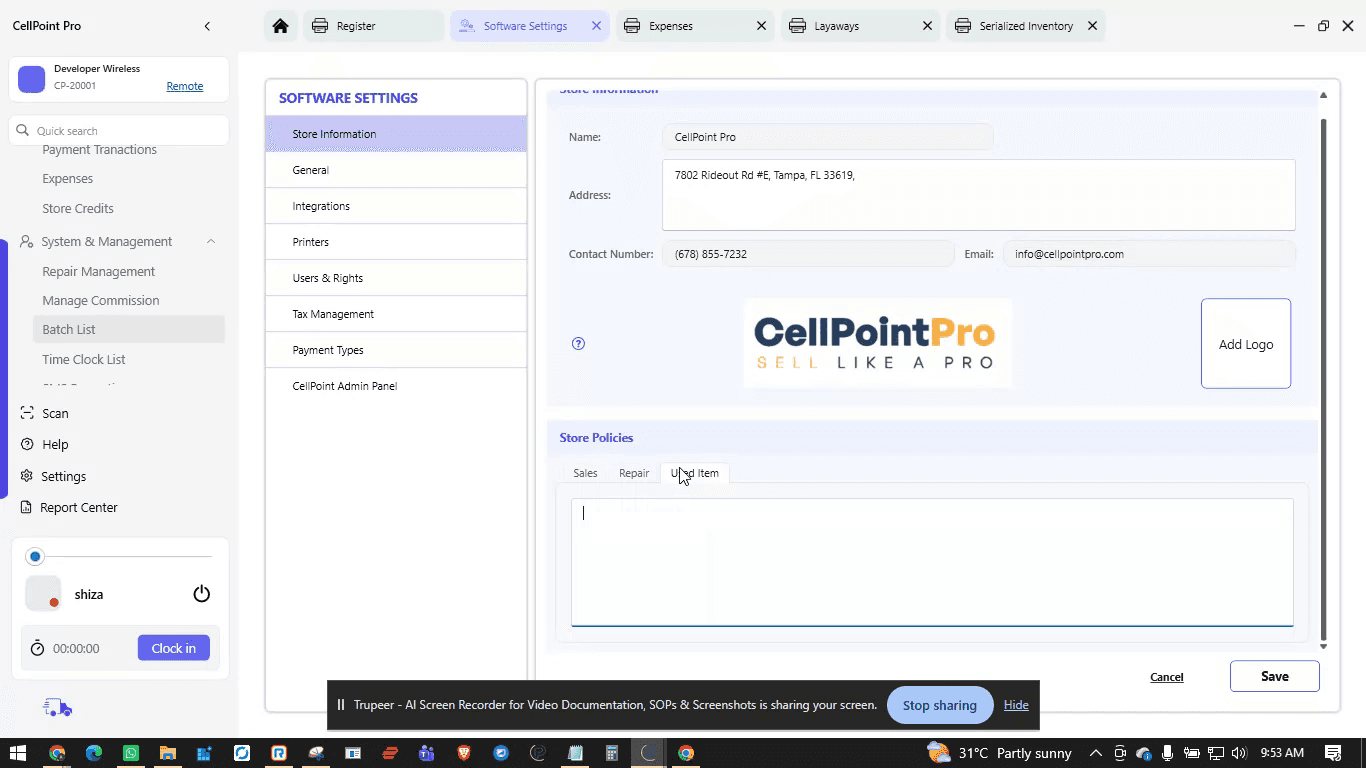Viewport: 1366px width, 768px height.
Task: Open Payment Transactions in sidebar
Action: tap(99, 150)
